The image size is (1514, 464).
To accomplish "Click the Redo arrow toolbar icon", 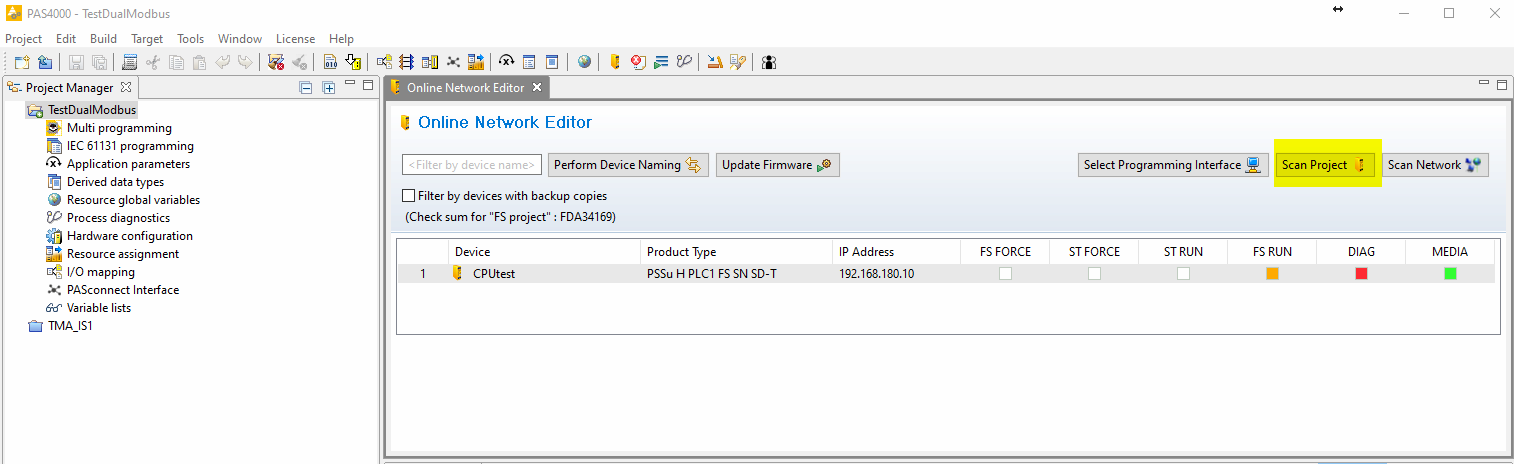I will pos(245,62).
